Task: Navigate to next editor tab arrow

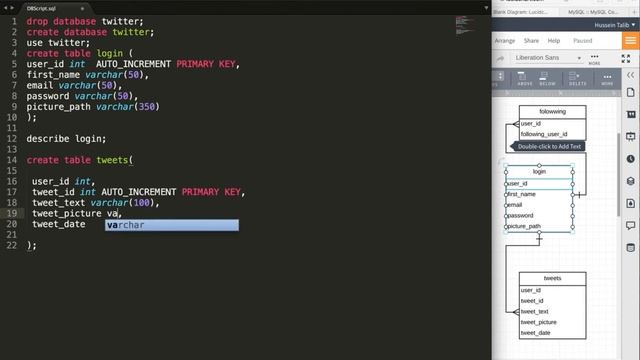Action: [x=12, y=8]
